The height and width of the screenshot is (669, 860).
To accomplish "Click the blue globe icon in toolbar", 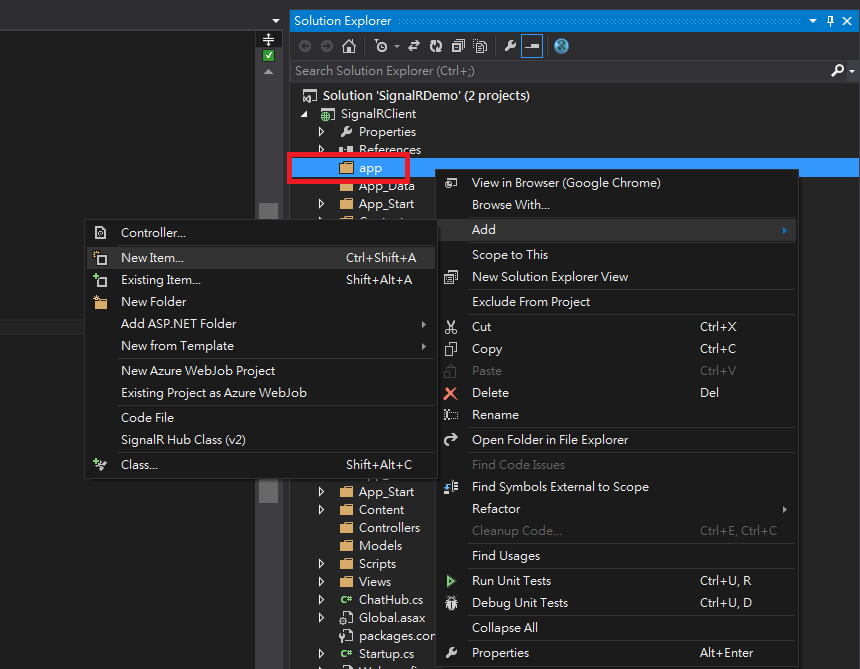I will [561, 46].
